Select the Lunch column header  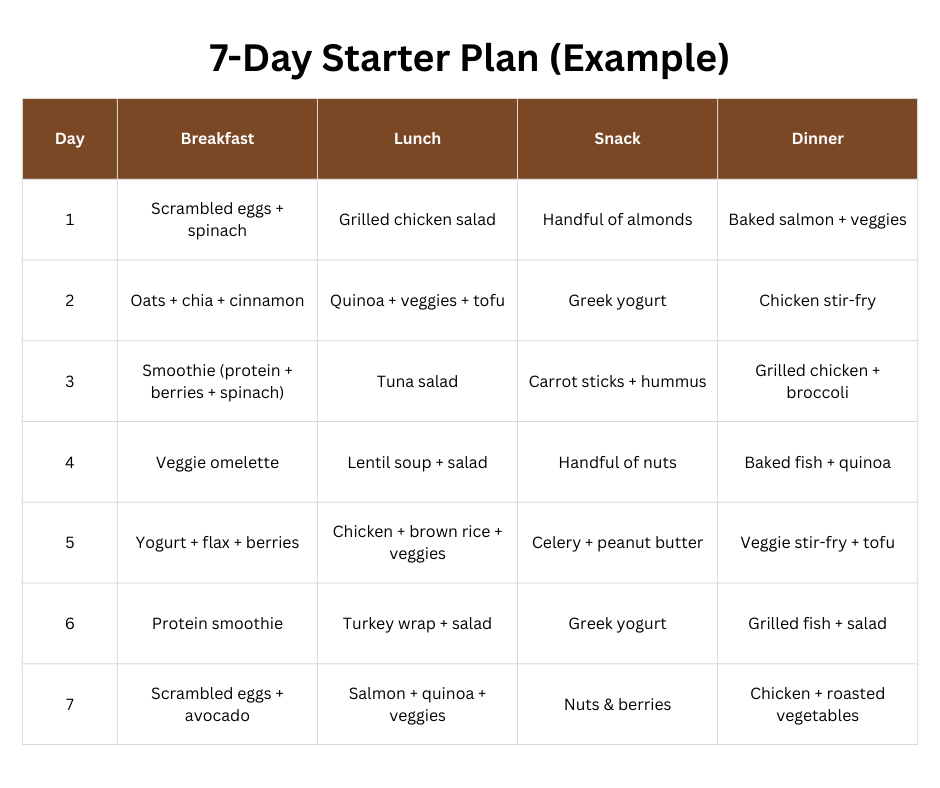tap(417, 139)
